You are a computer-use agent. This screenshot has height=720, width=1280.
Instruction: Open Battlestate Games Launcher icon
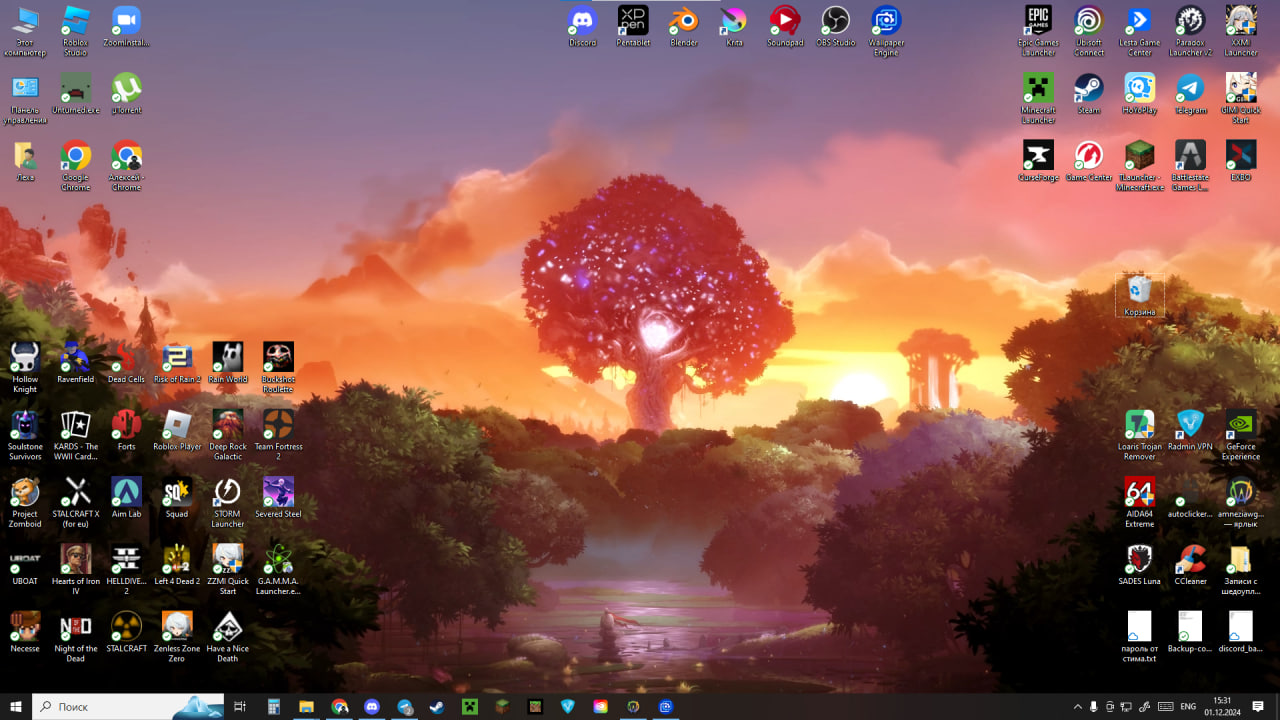tap(1190, 165)
